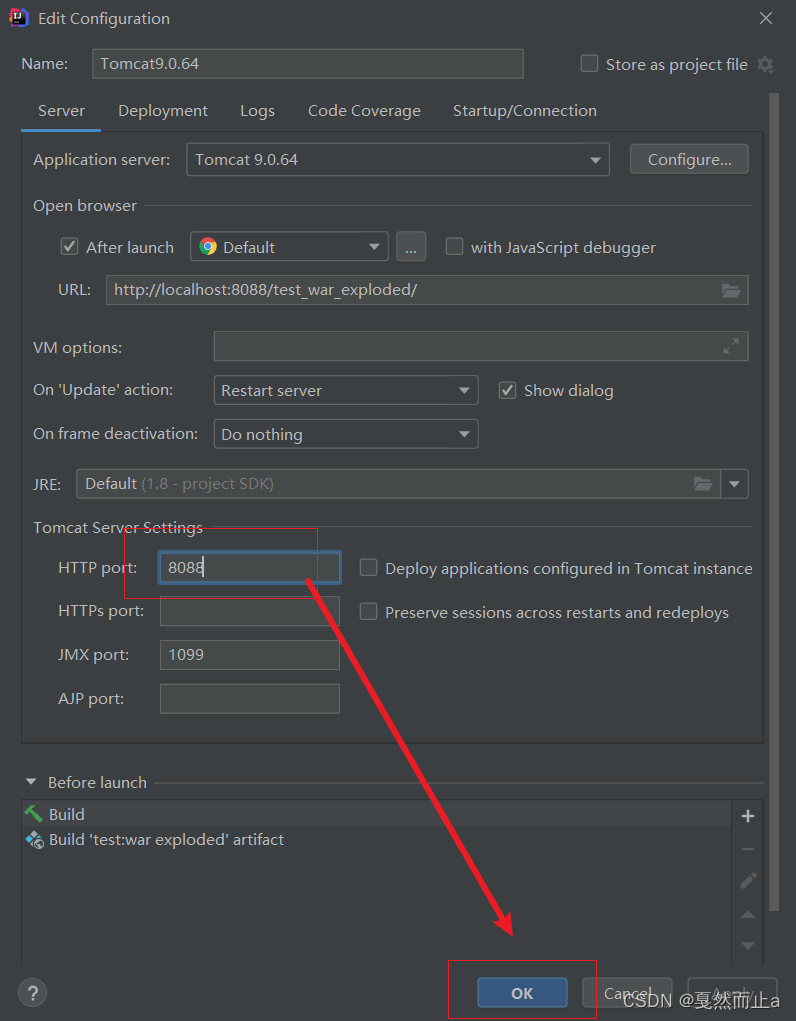Screen dimensions: 796x1021
Task: Move Before launch task up
Action: [x=748, y=914]
